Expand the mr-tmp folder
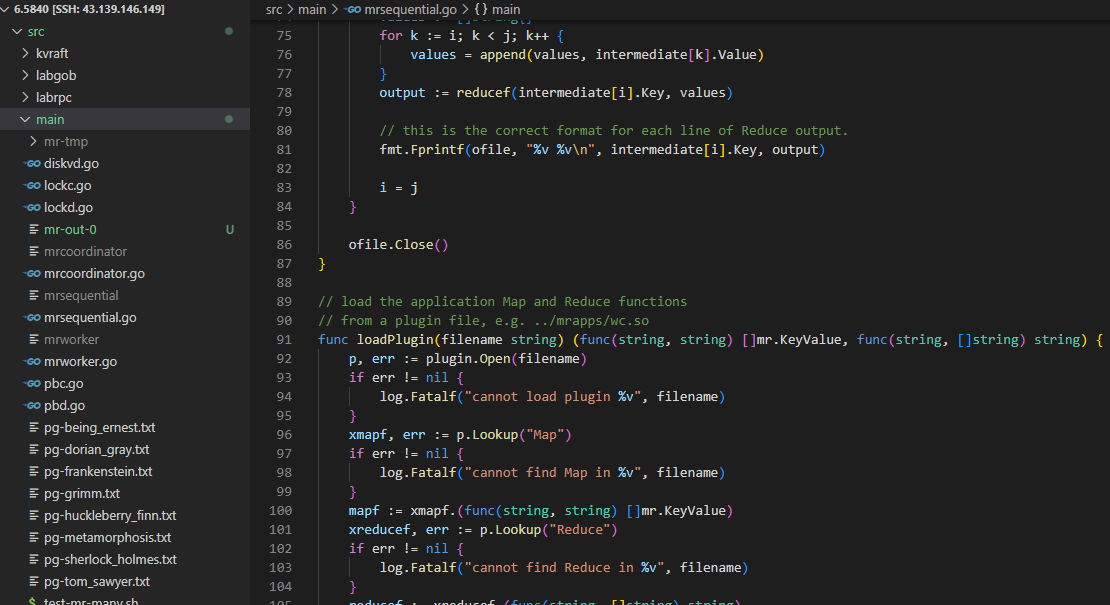 [x=33, y=141]
